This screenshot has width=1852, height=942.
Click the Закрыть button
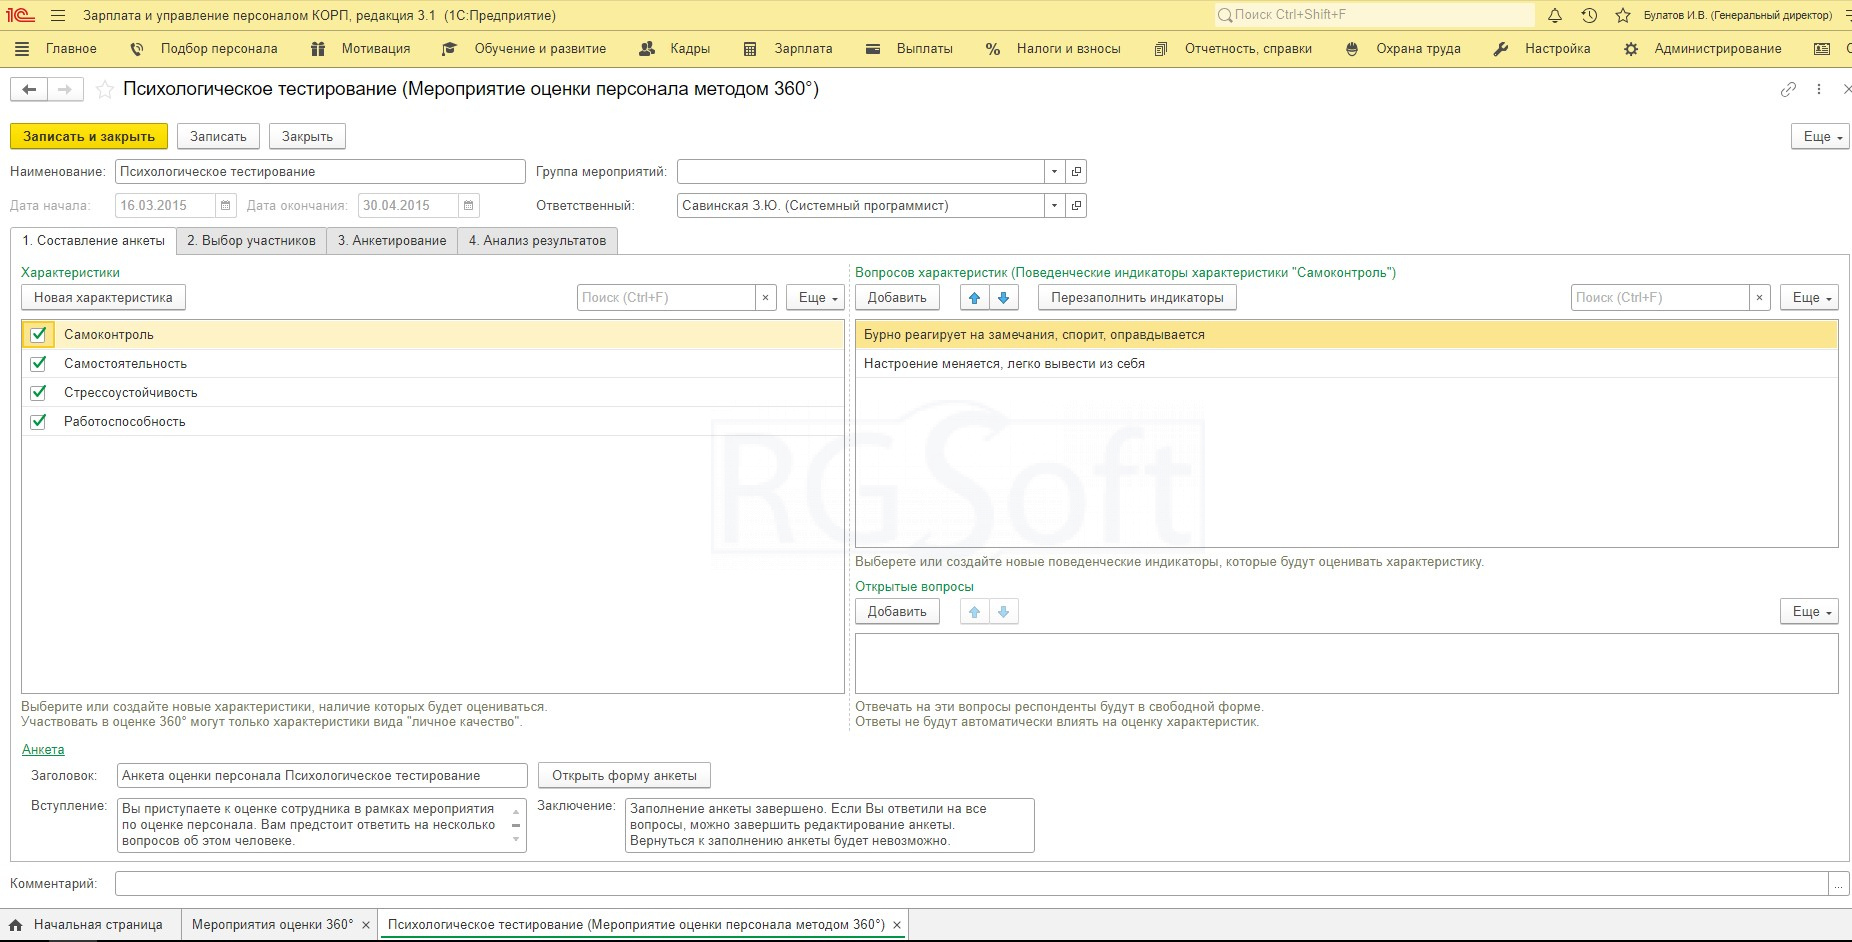click(307, 137)
